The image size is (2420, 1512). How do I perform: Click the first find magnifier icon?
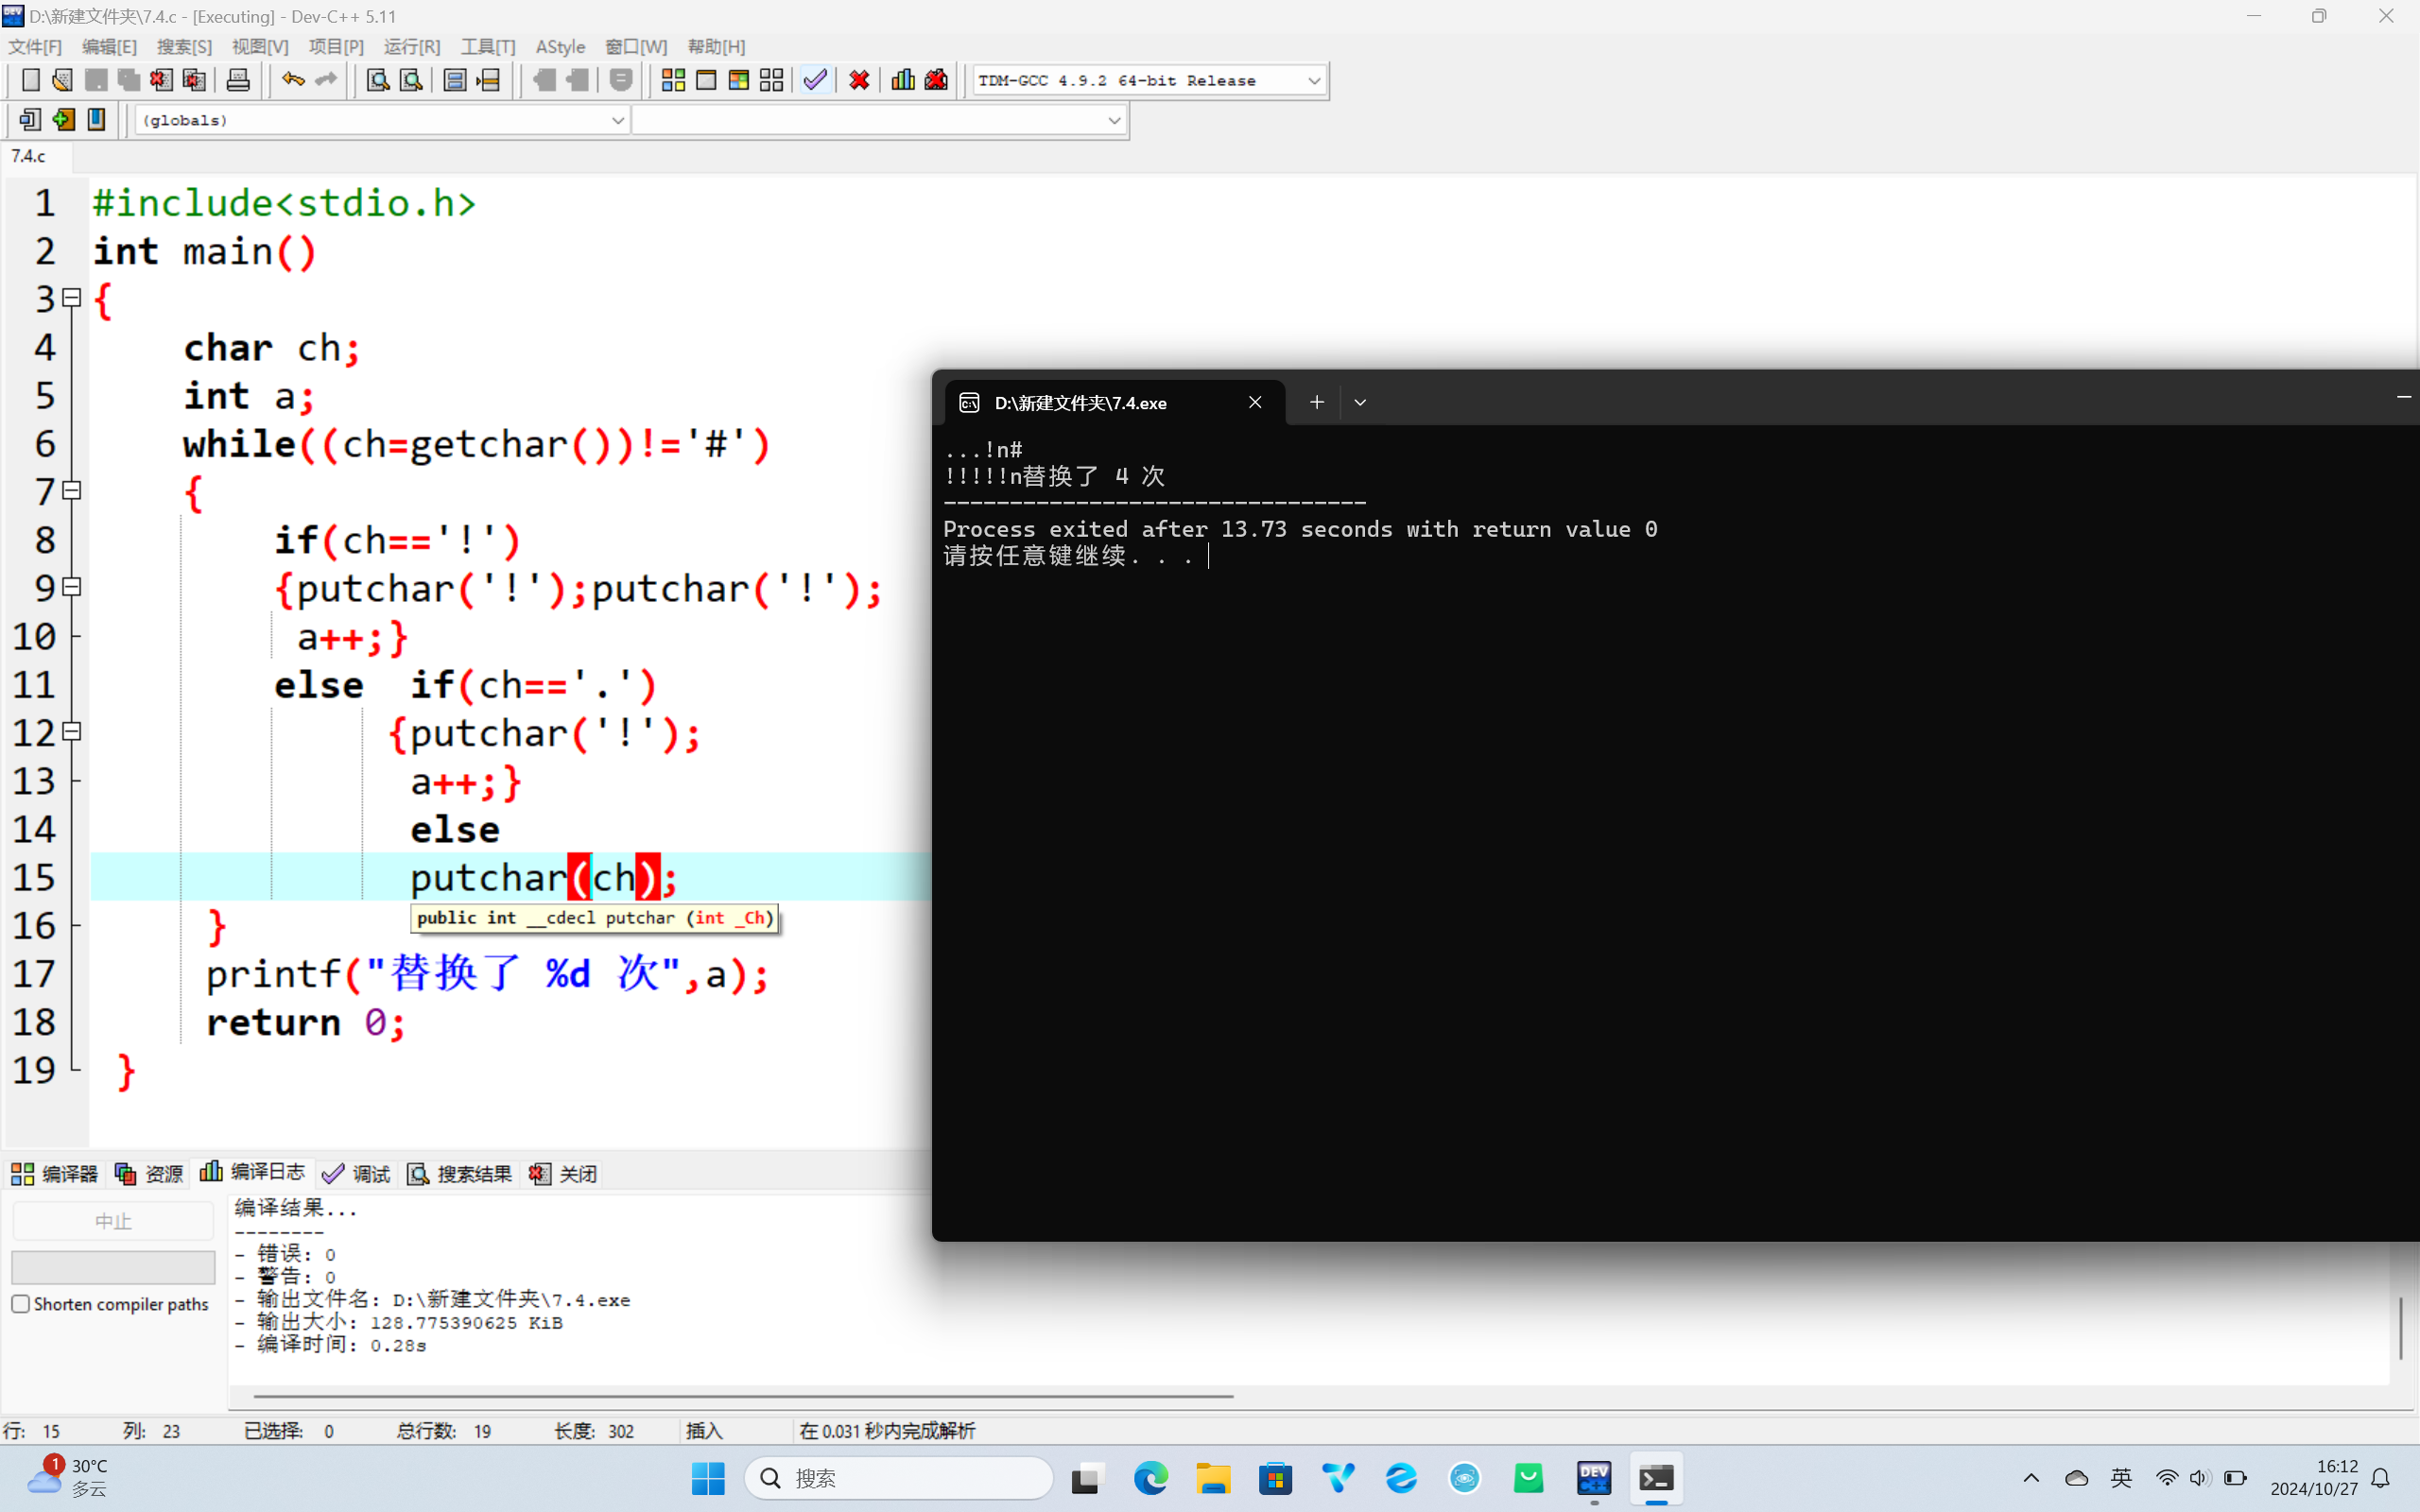pyautogui.click(x=377, y=80)
